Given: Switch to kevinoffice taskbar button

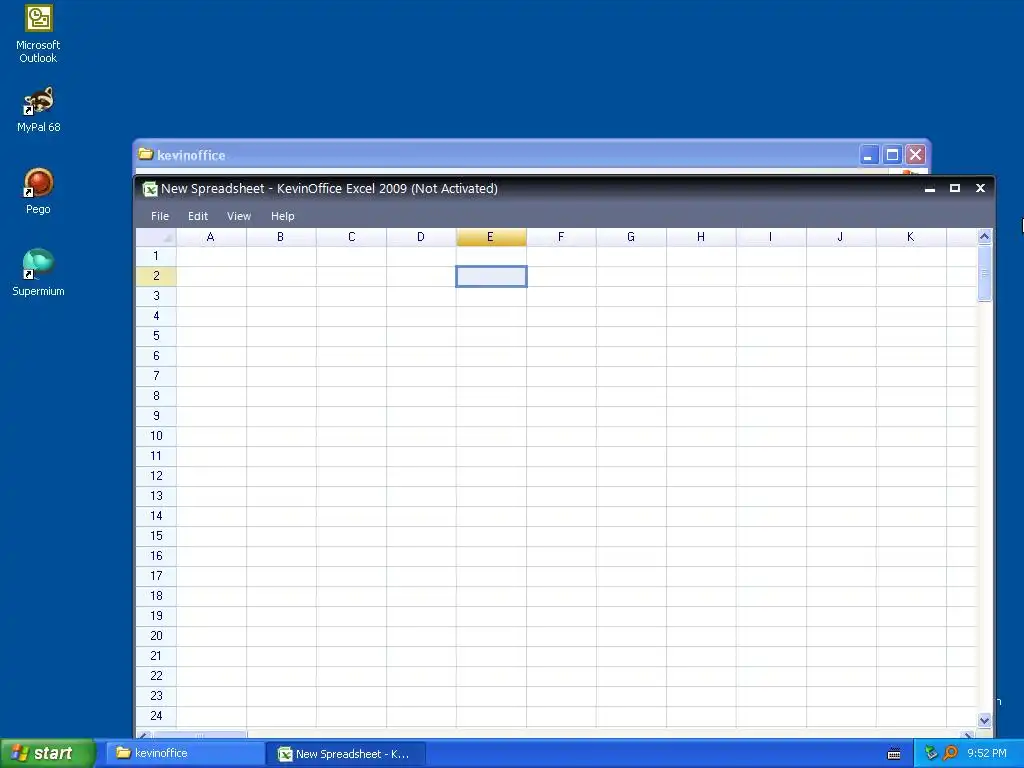Looking at the screenshot, I should [x=185, y=753].
